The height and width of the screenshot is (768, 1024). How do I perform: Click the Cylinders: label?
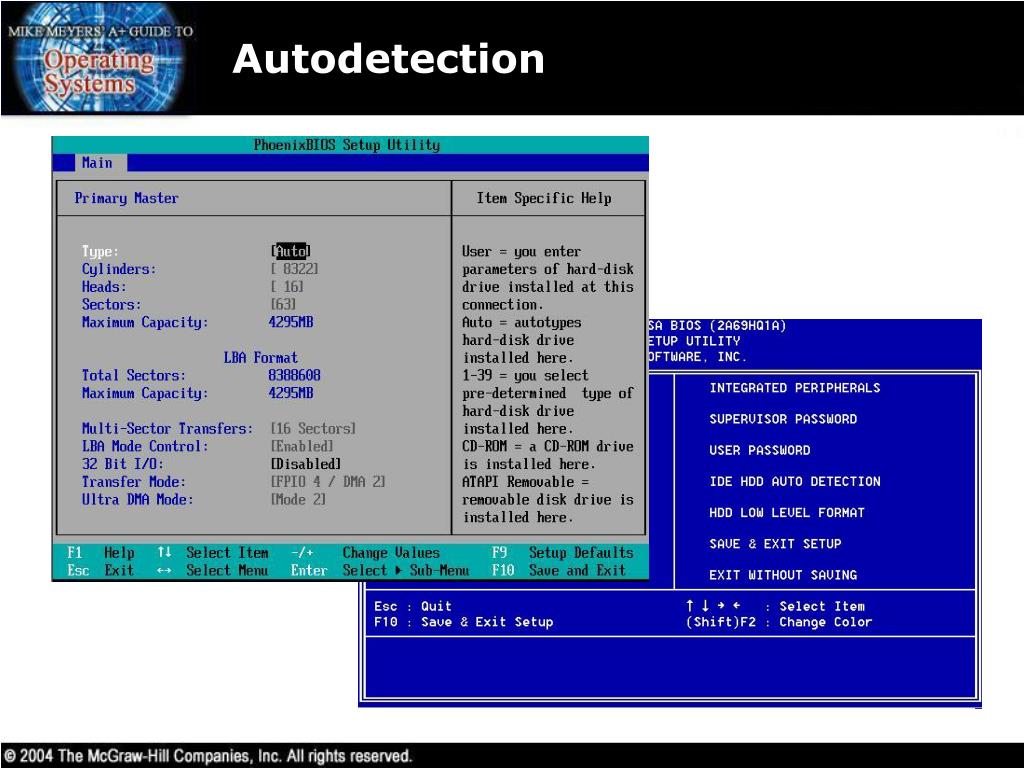coord(119,269)
